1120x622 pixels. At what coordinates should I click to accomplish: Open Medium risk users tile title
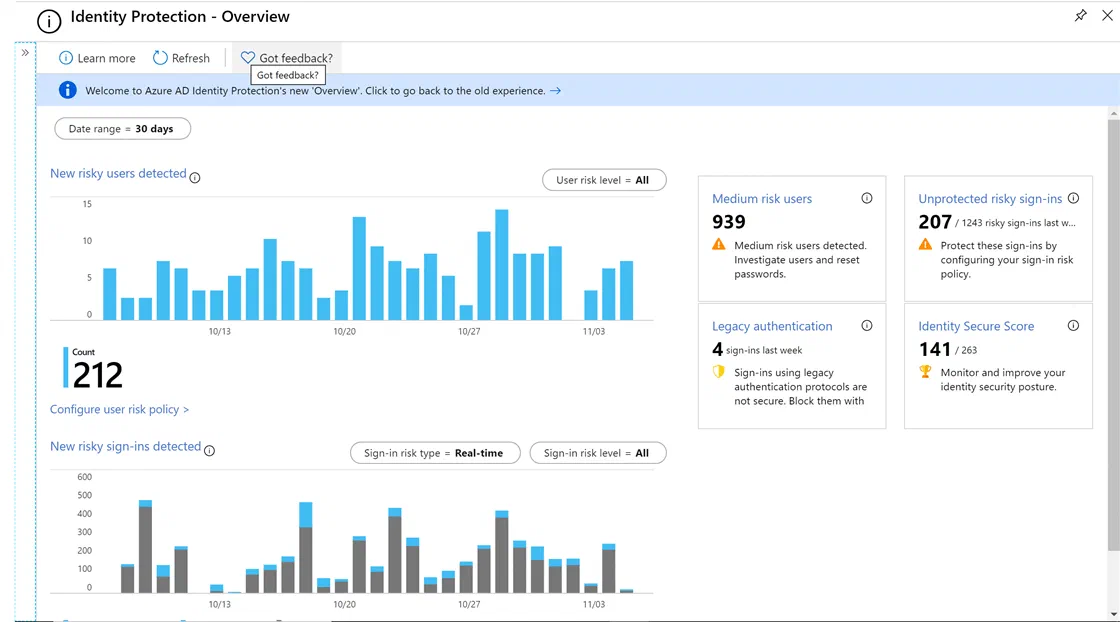tap(762, 199)
